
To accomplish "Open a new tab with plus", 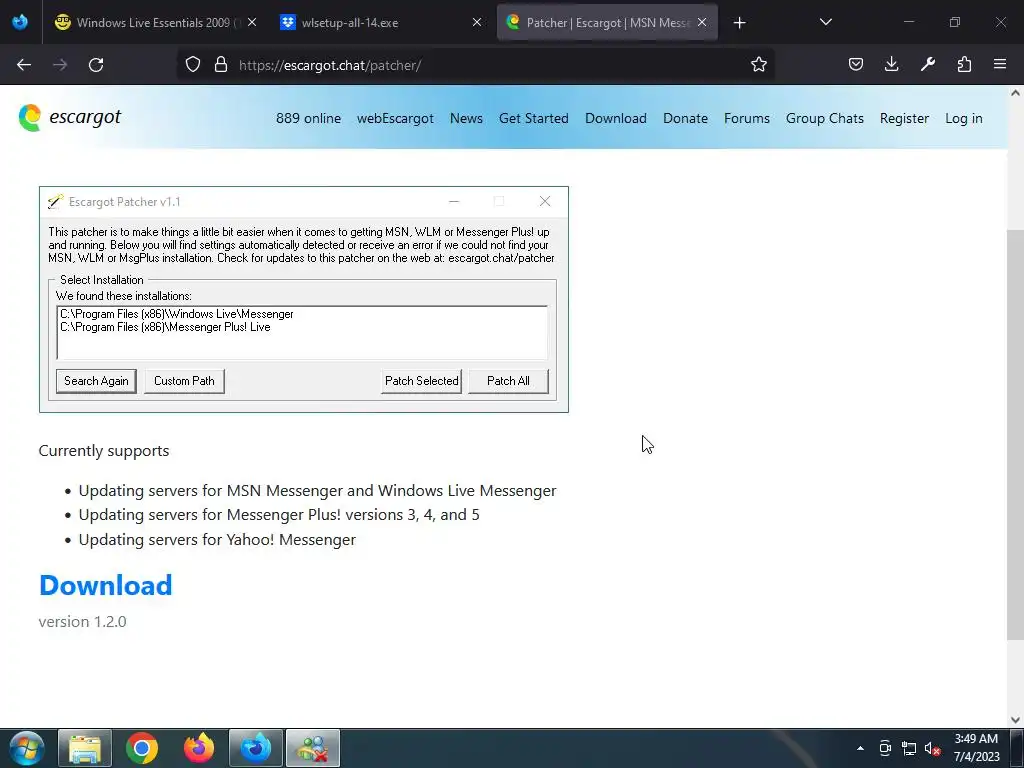I will [739, 23].
